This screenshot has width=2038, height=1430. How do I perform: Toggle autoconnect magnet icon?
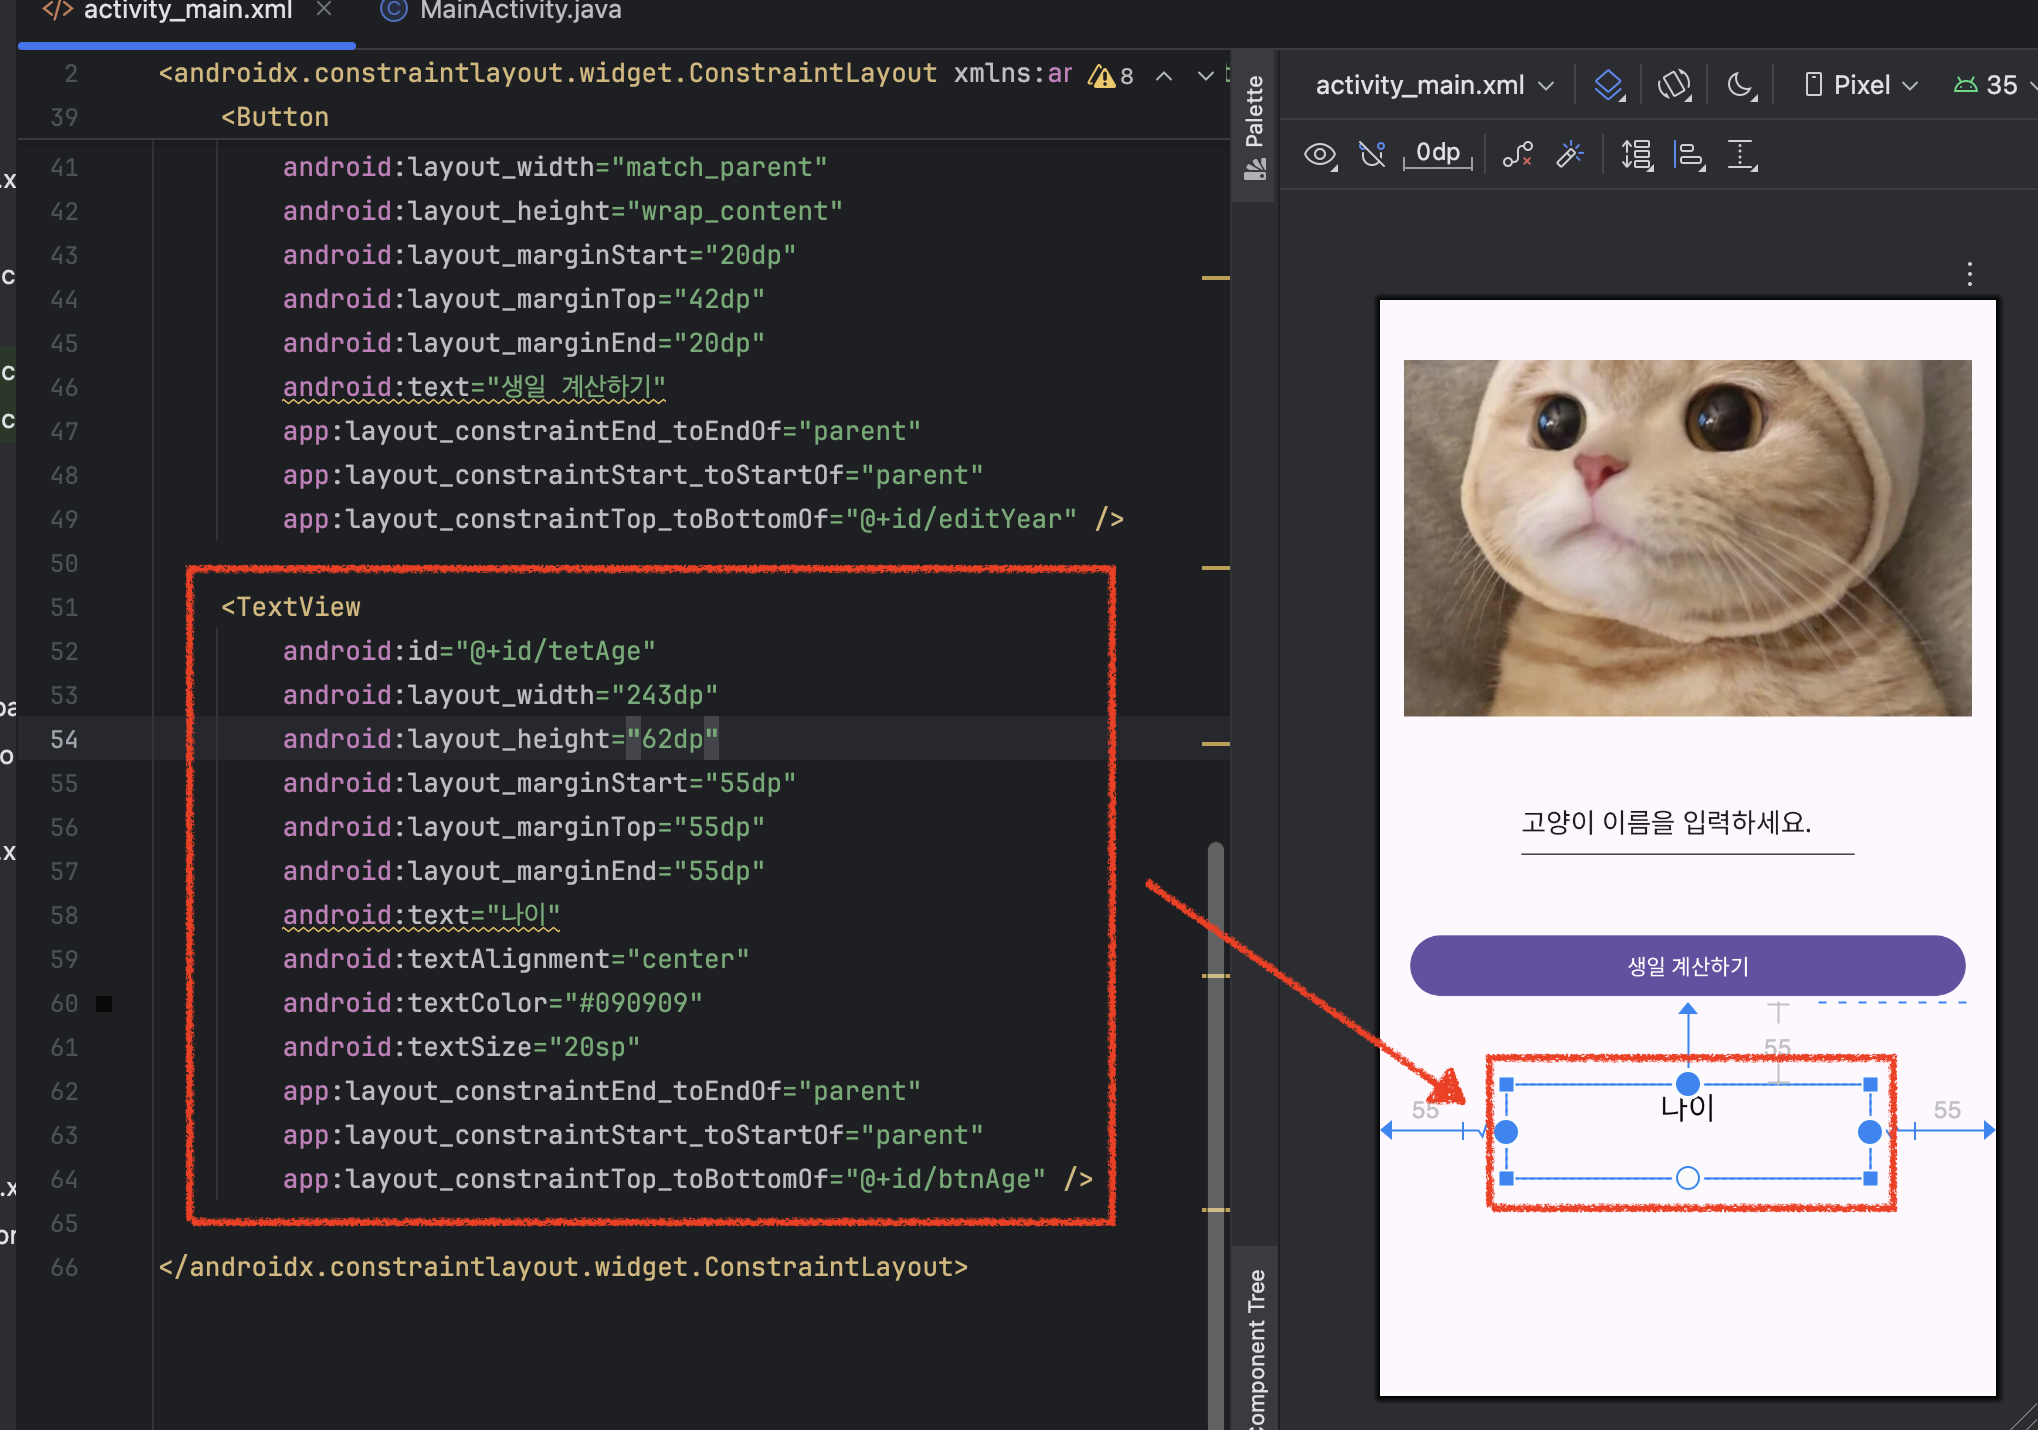(1372, 155)
